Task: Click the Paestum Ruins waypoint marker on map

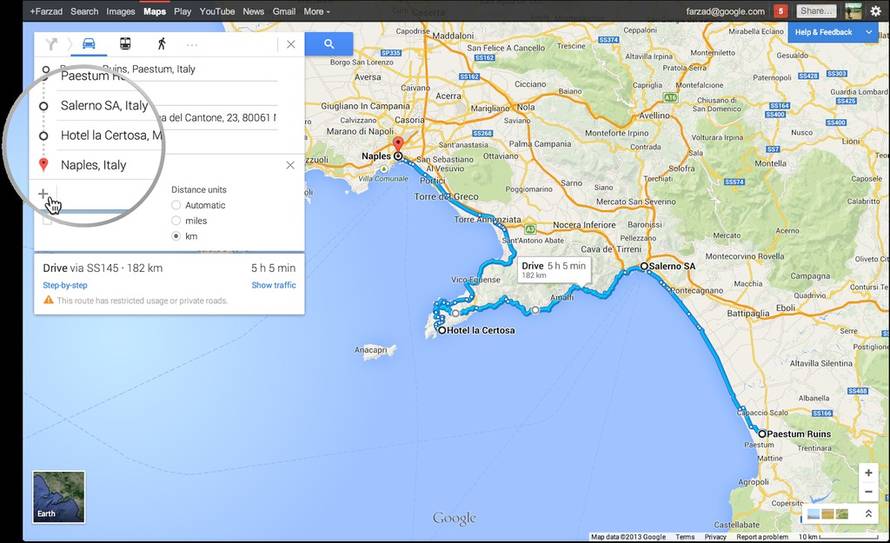Action: click(762, 433)
